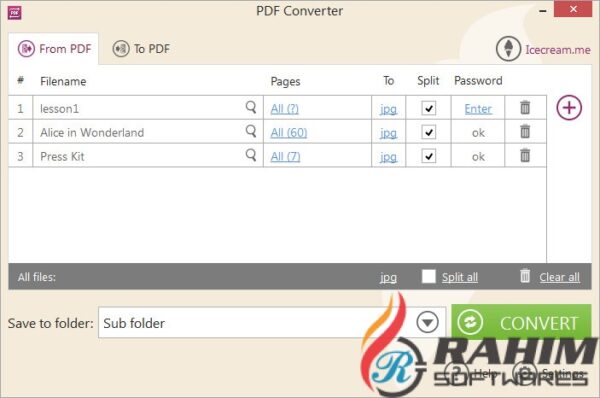Select the lesson1 filename
This screenshot has width=600, height=398.
[59, 109]
